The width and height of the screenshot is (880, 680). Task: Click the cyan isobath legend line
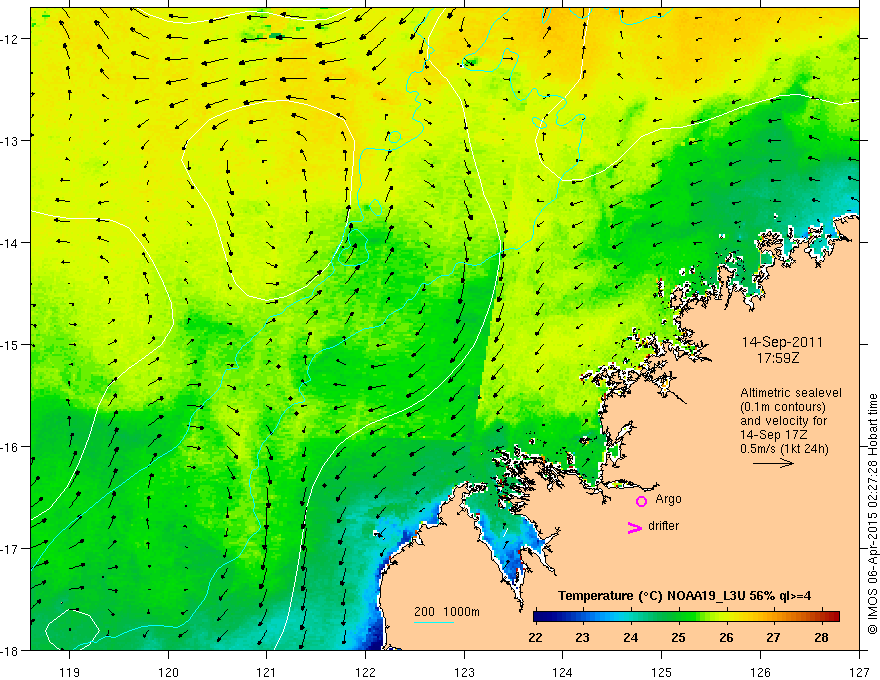pyautogui.click(x=434, y=622)
